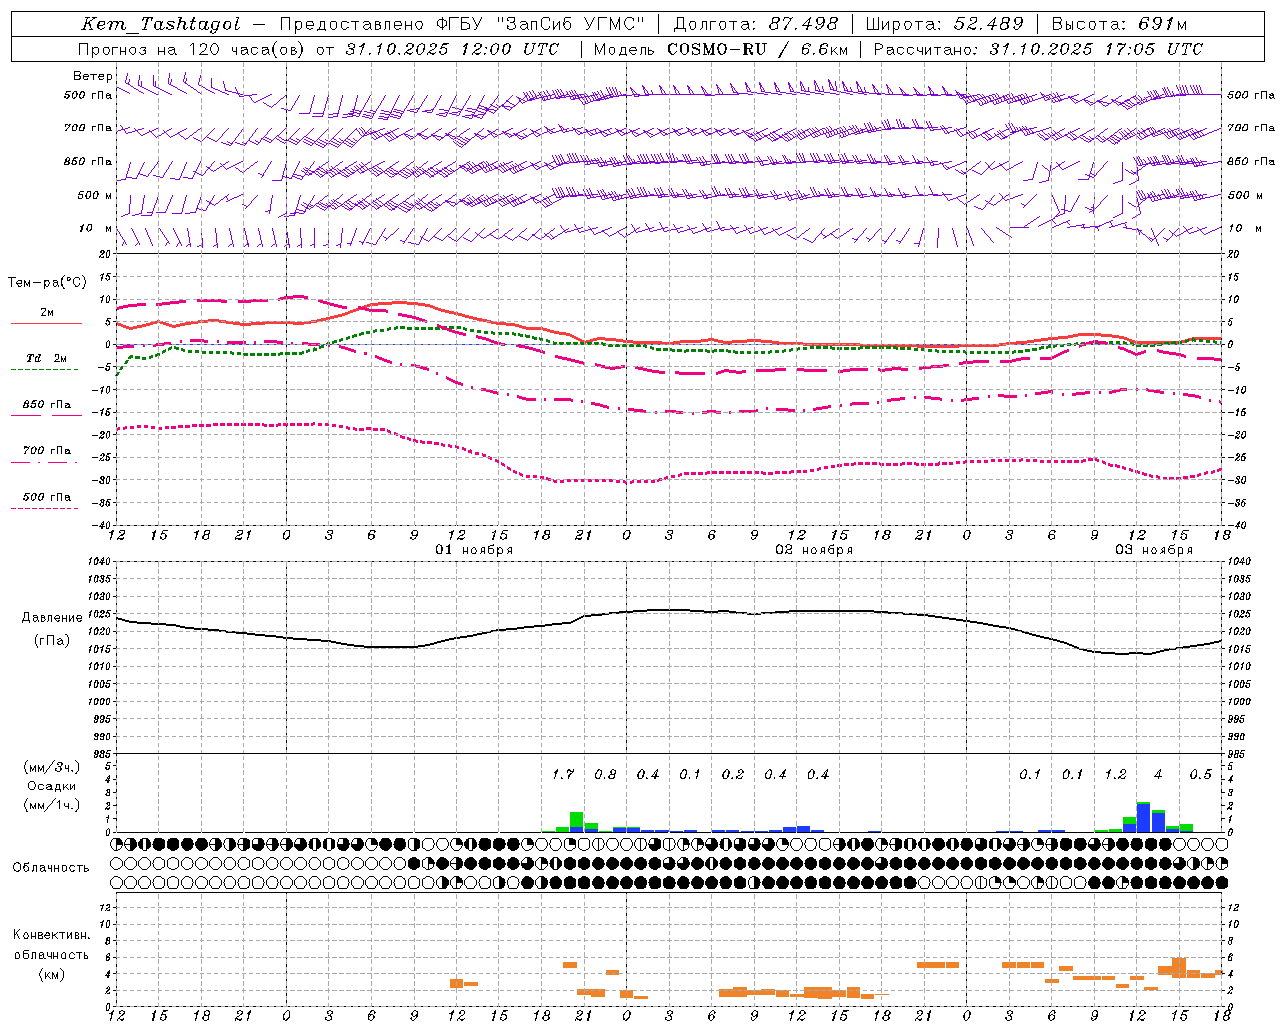
Task: Select the Тем-ра(°C) axis title
Action: pyautogui.click(x=47, y=283)
